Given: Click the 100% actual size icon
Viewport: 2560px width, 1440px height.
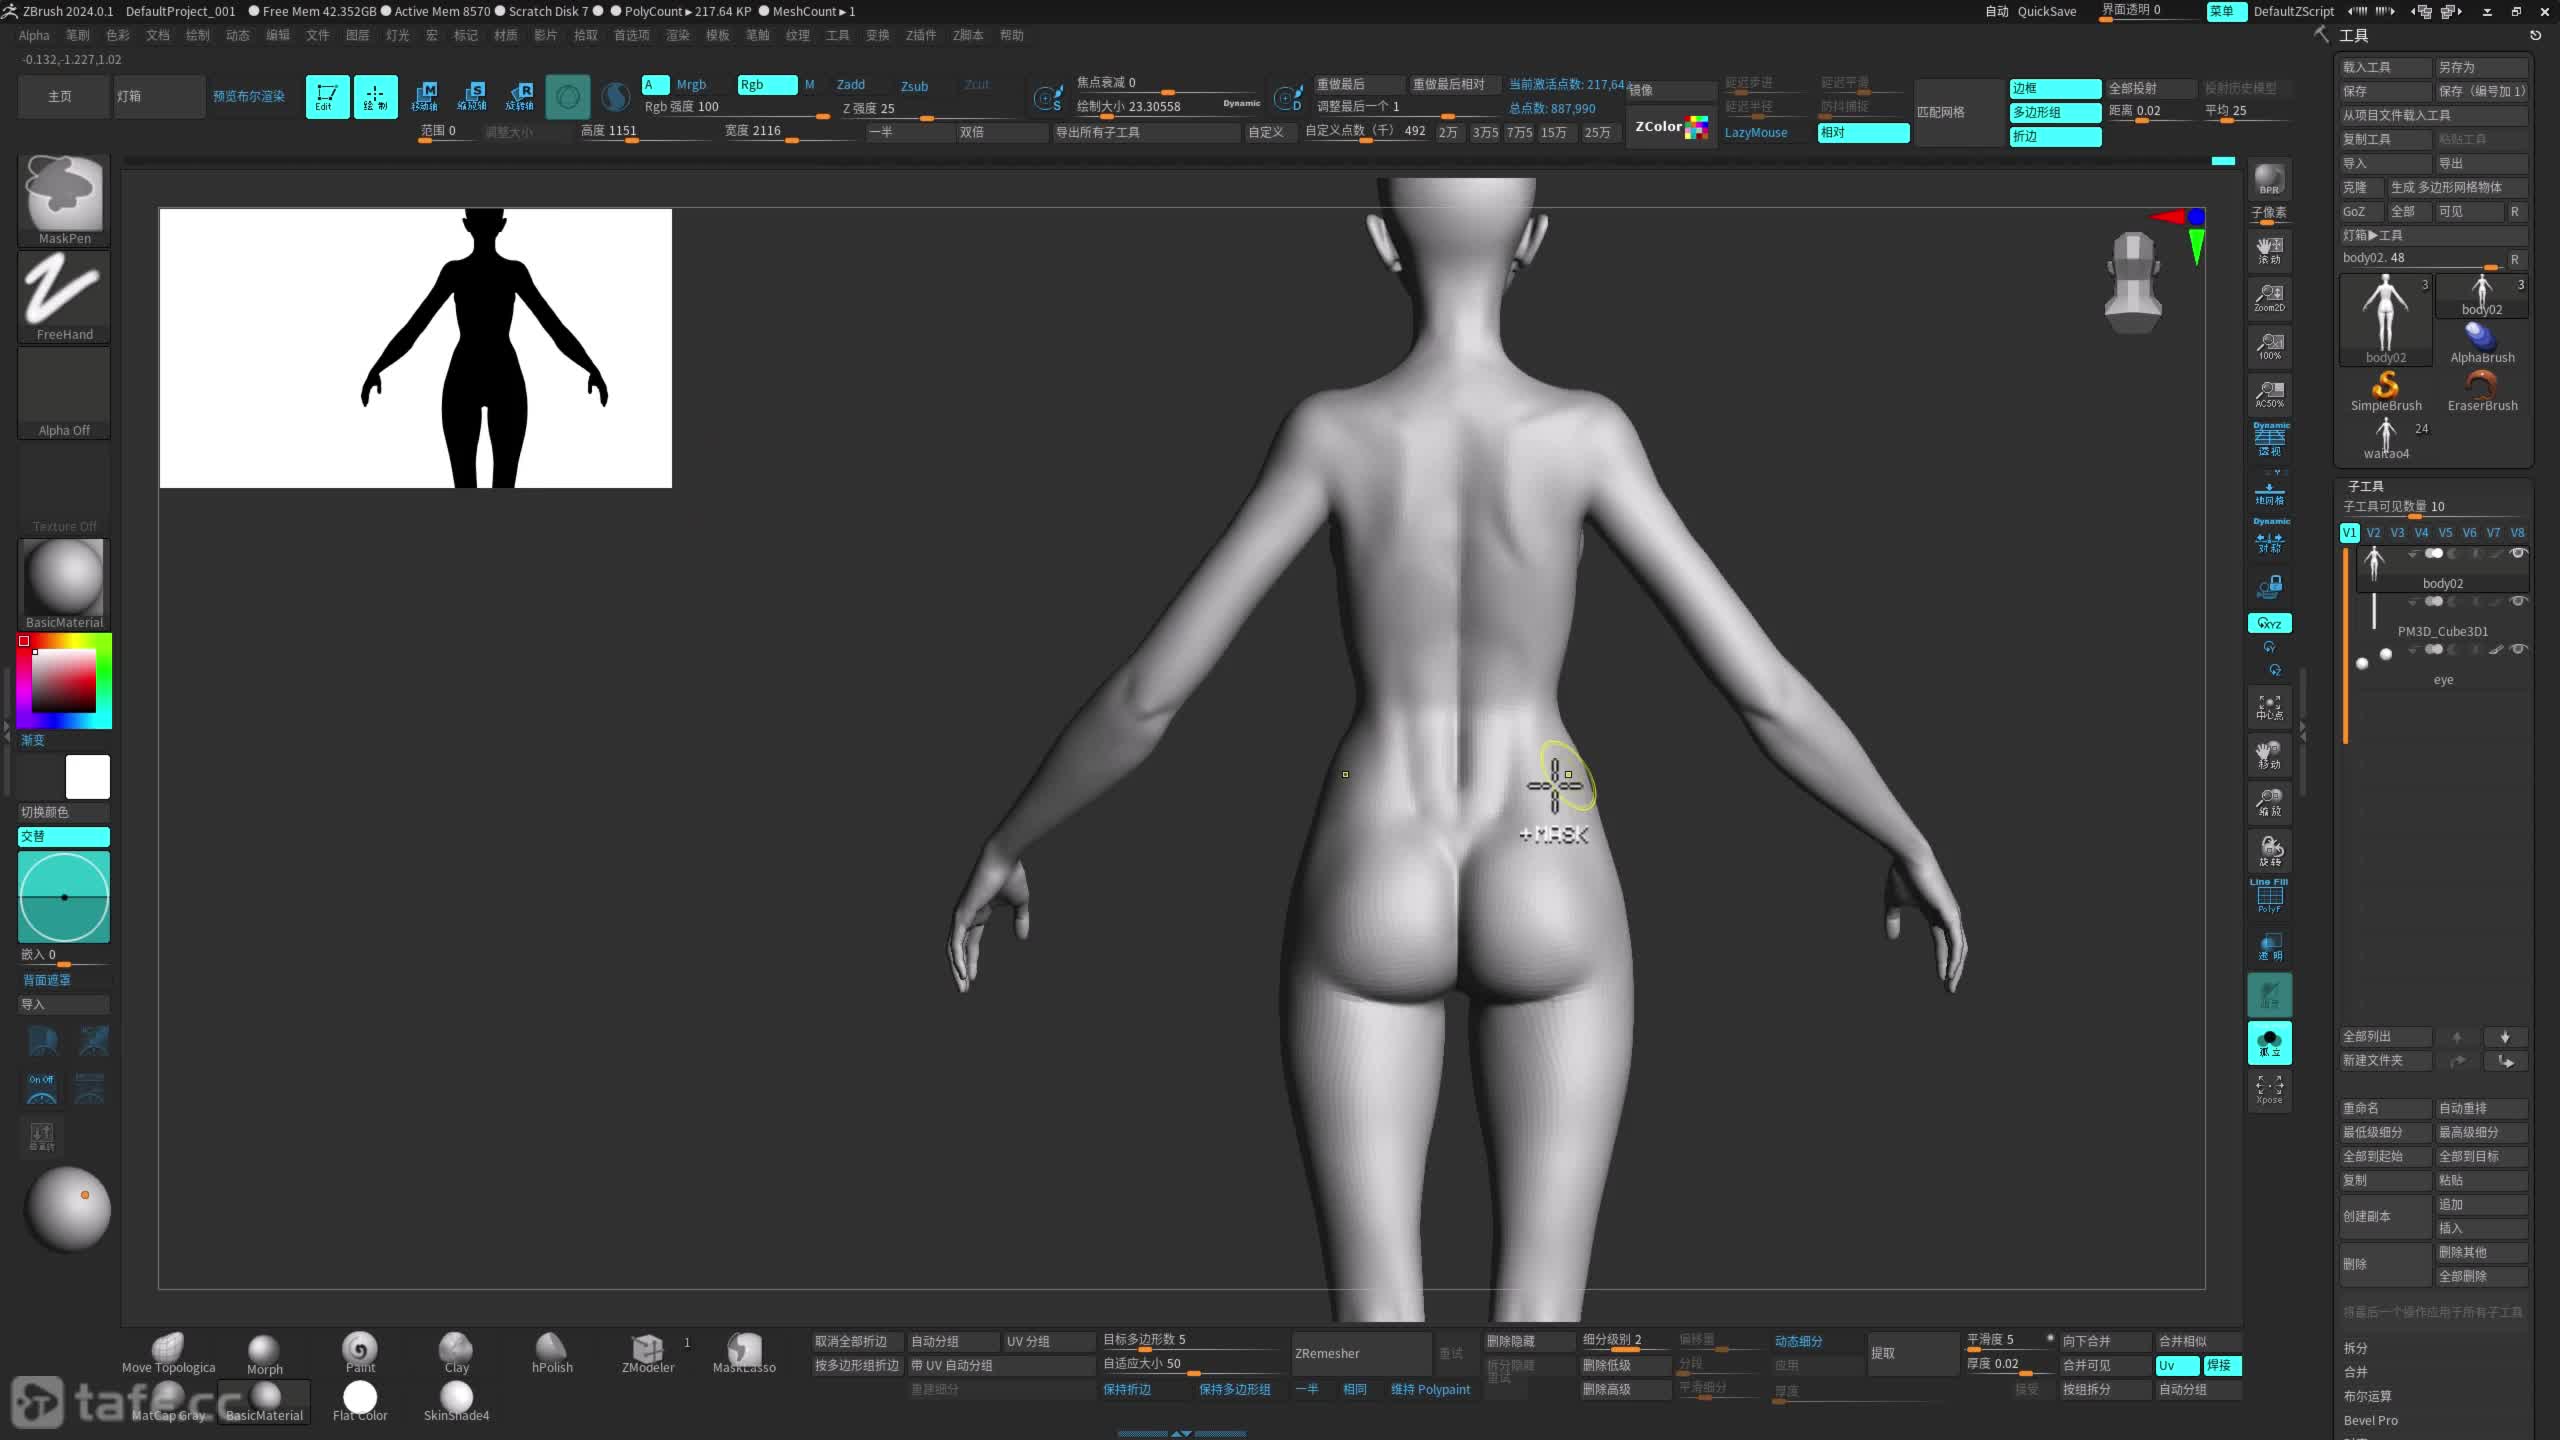Looking at the screenshot, I should coord(2269,346).
